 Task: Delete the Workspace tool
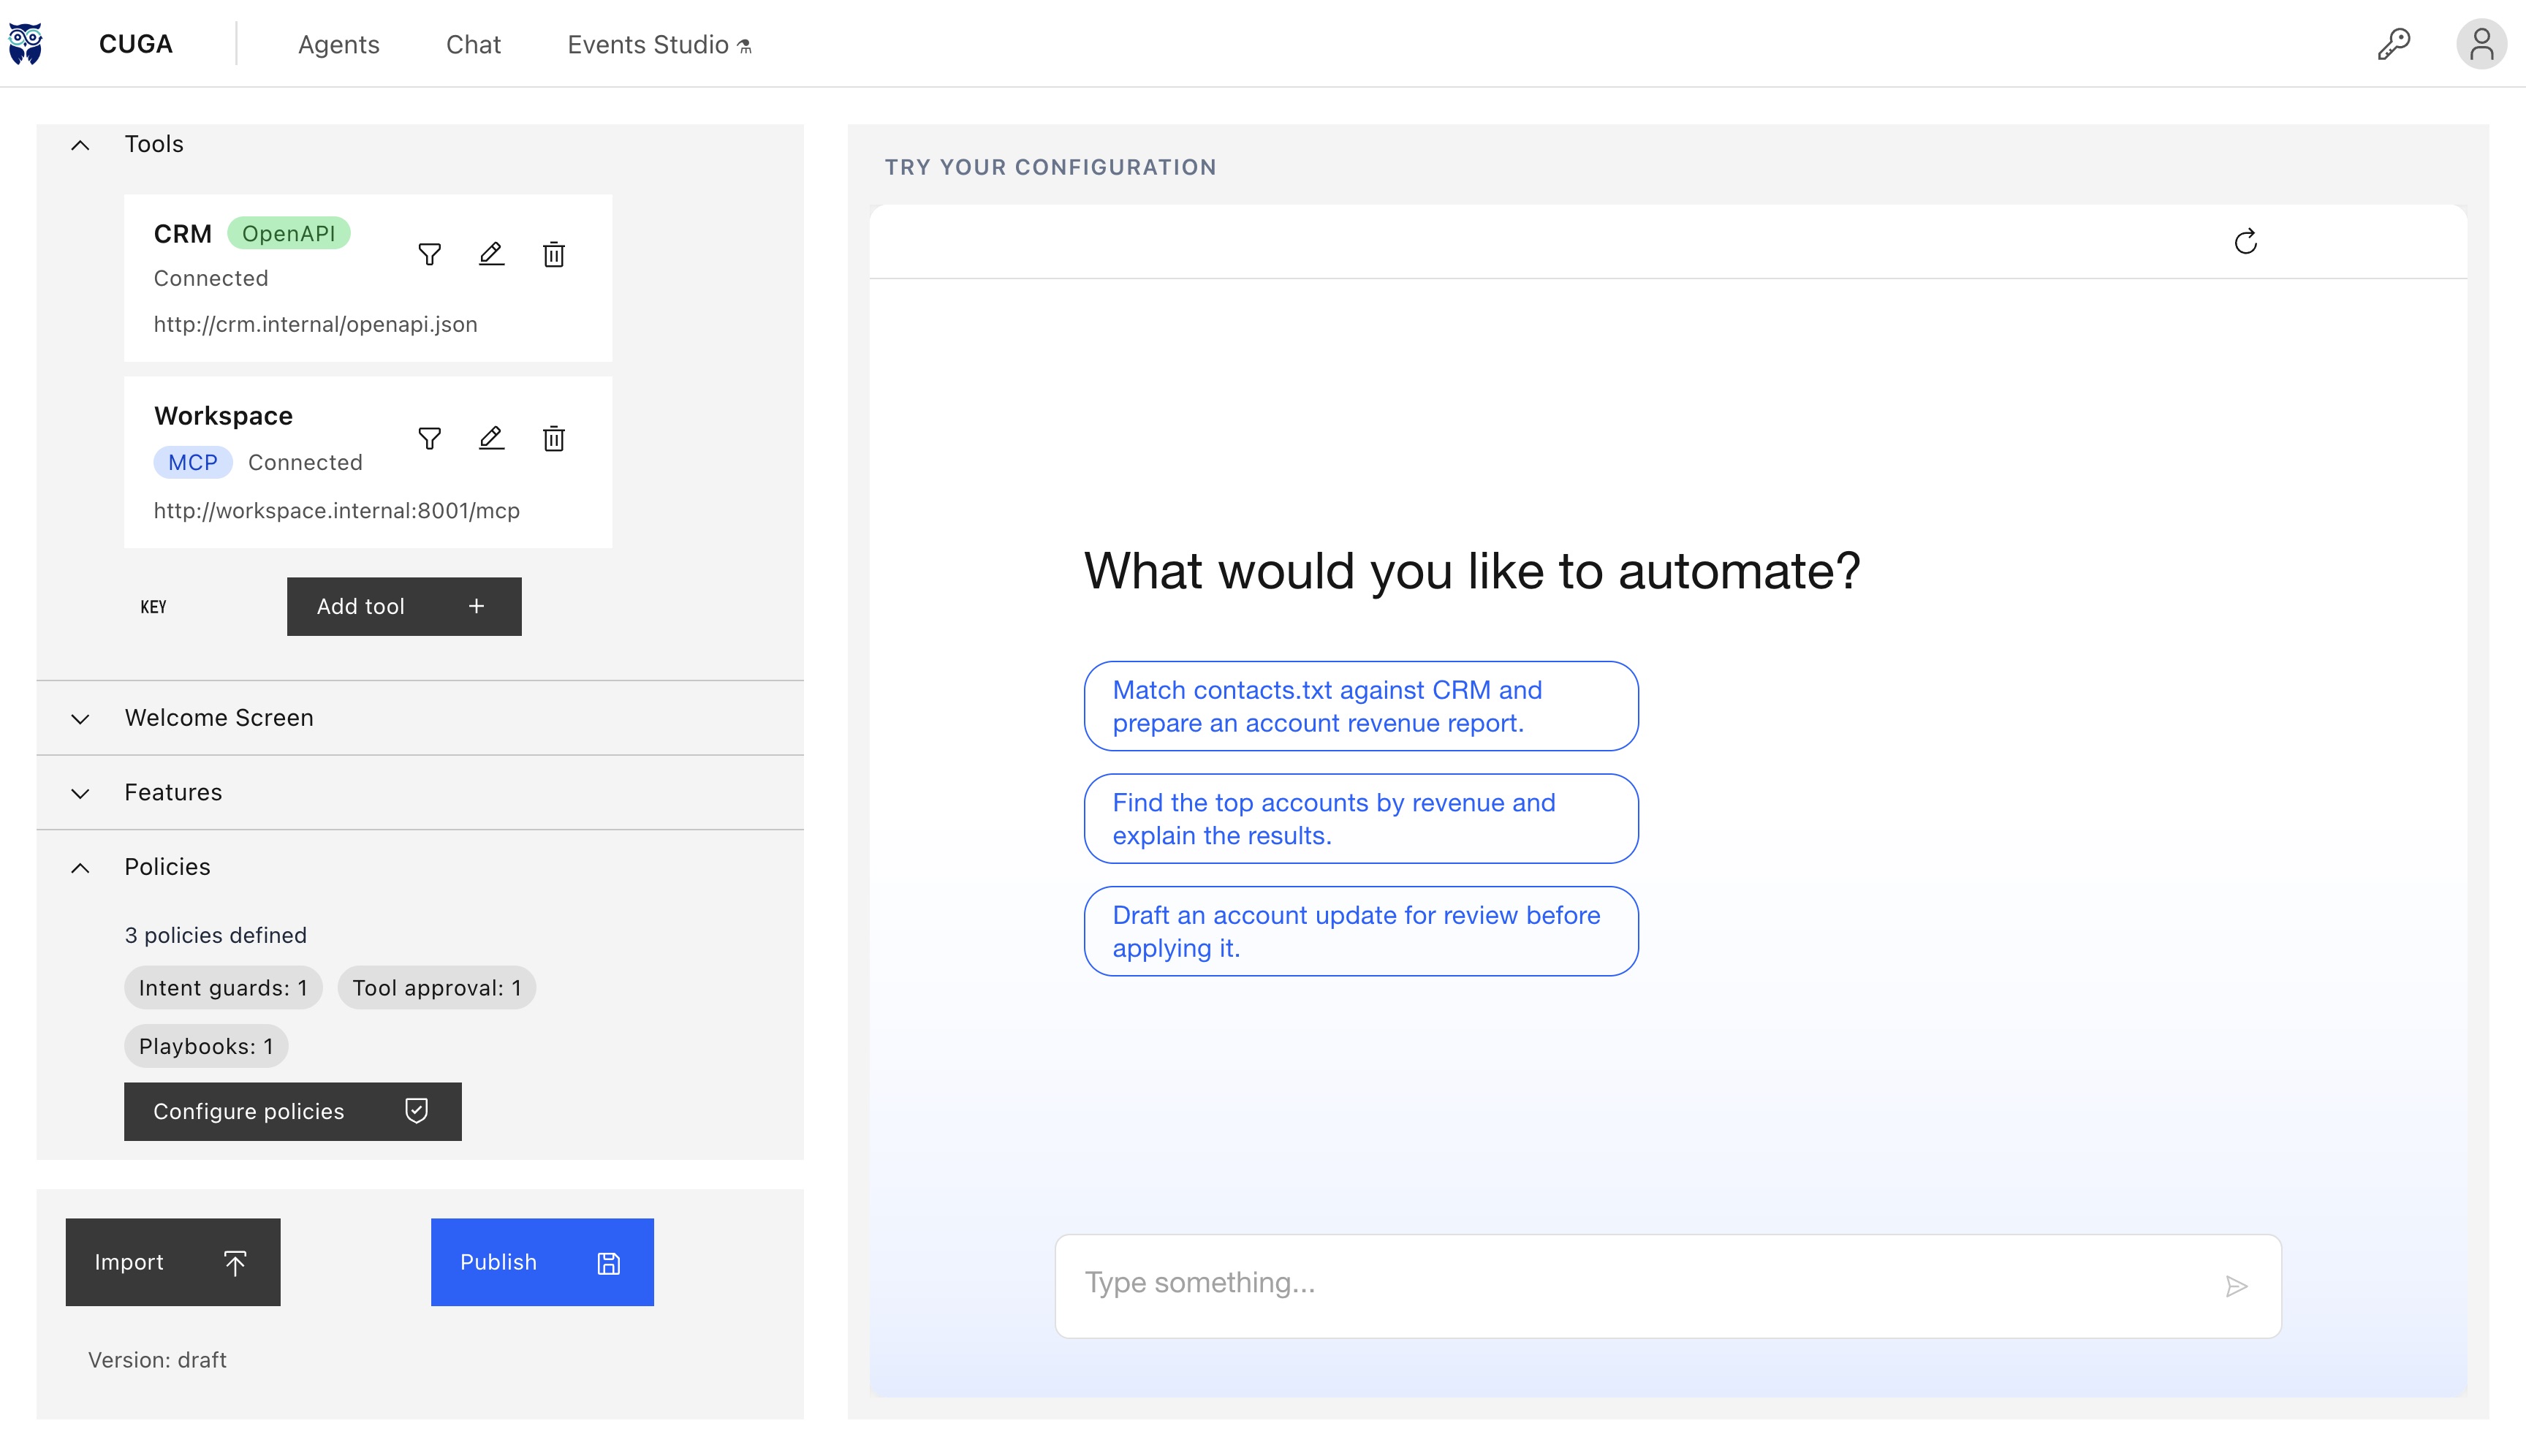point(554,438)
